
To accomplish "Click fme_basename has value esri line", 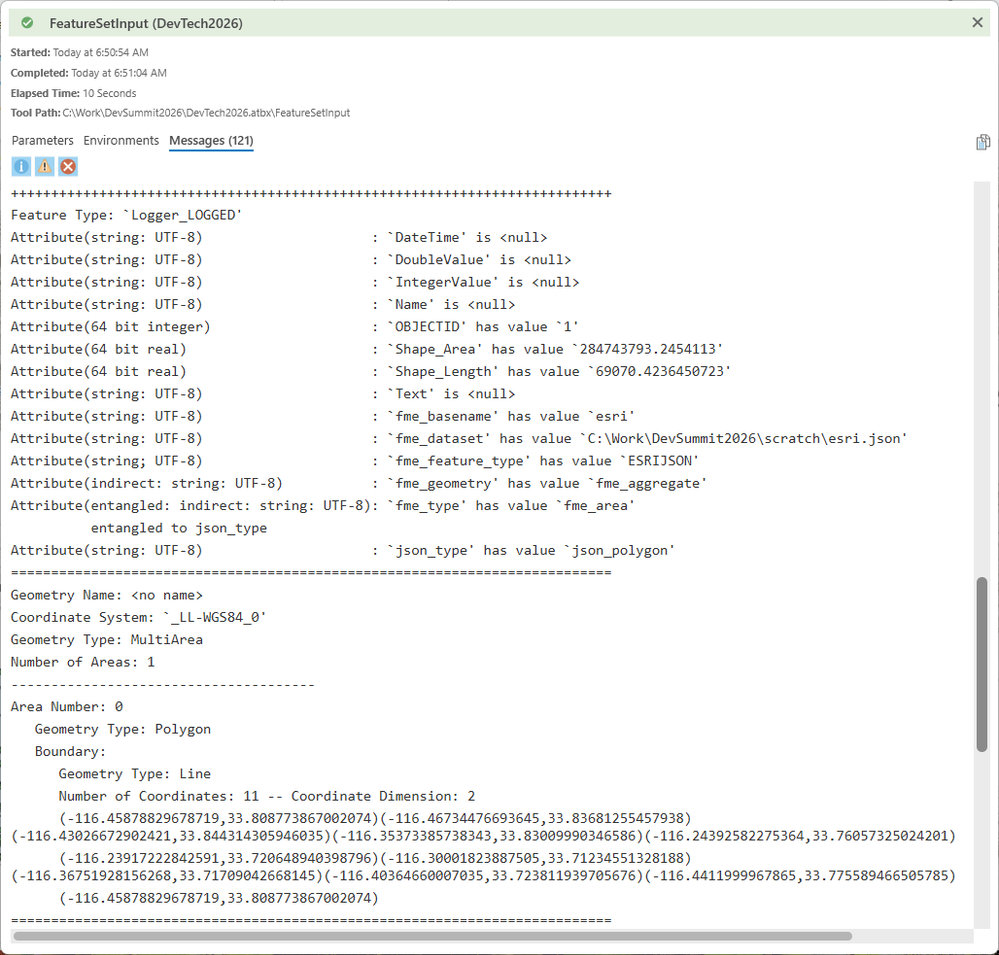I will (323, 416).
